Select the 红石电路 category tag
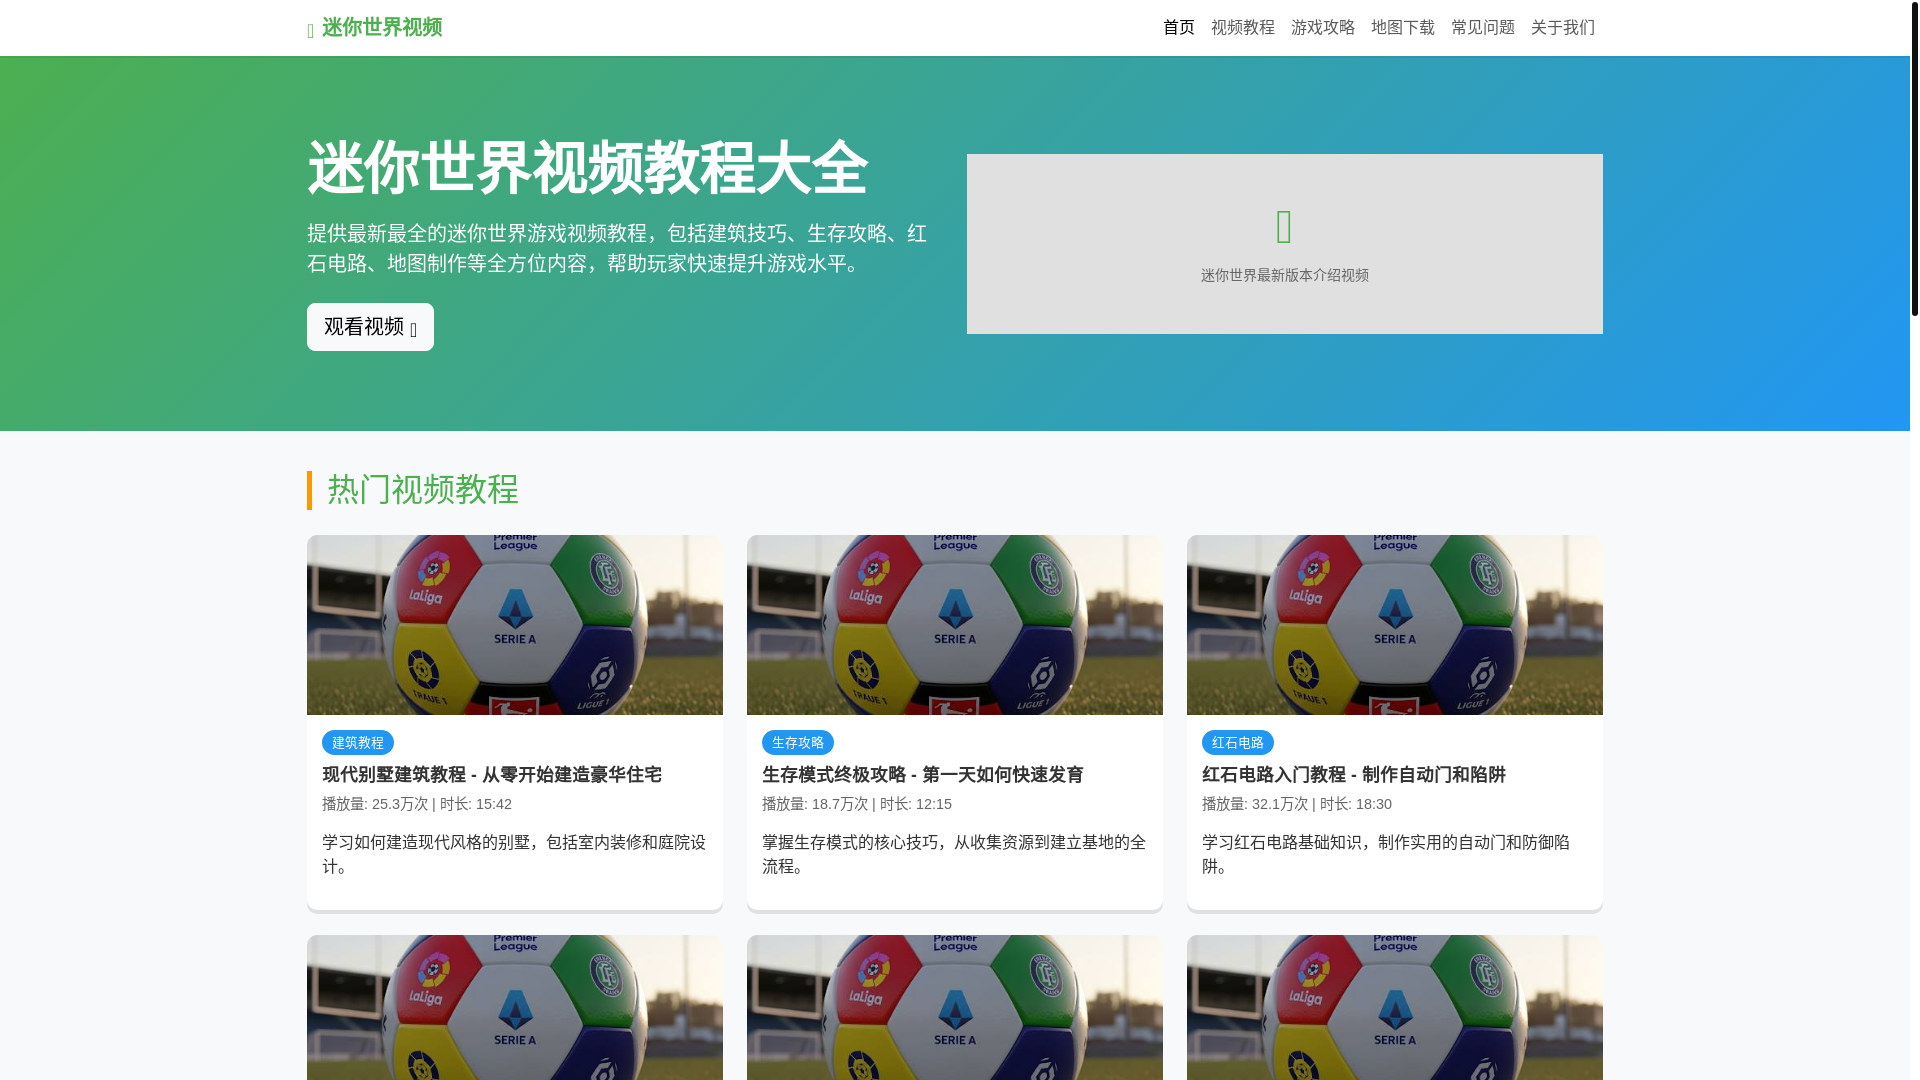 (1238, 742)
